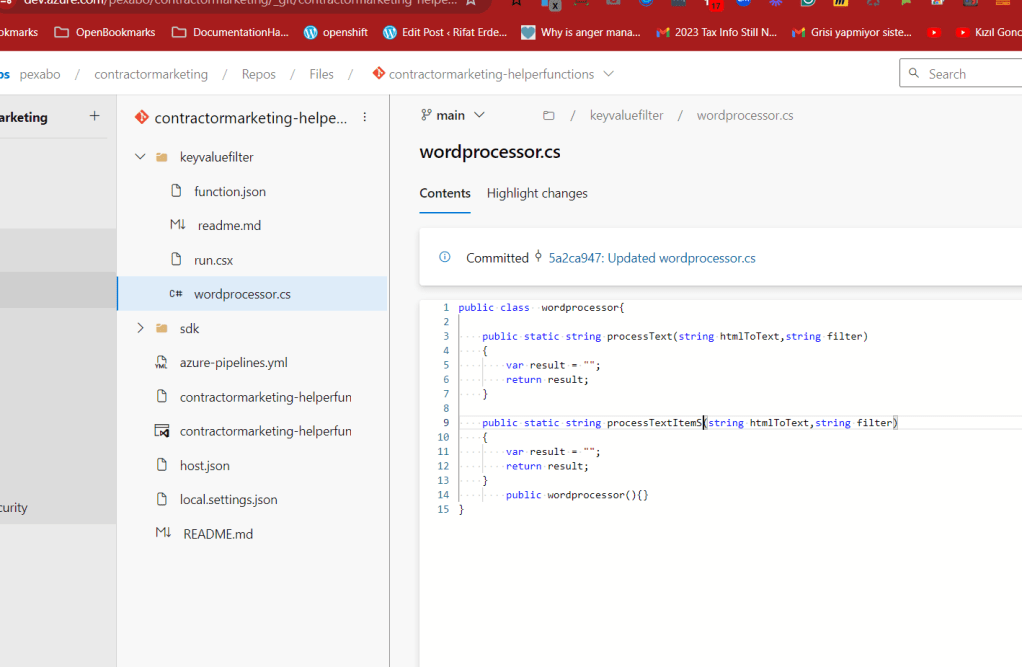Open the repository selector dropdown chevron
This screenshot has width=1022, height=667.
coord(608,74)
